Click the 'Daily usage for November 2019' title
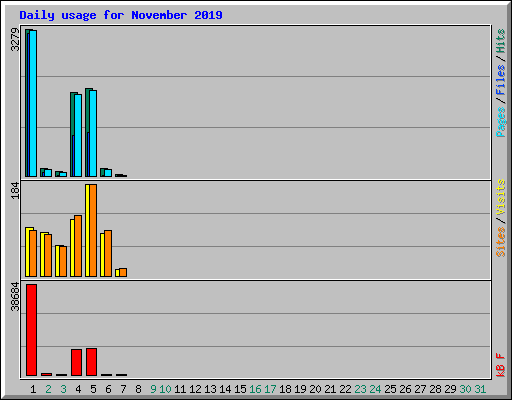The width and height of the screenshot is (512, 400). (x=121, y=15)
